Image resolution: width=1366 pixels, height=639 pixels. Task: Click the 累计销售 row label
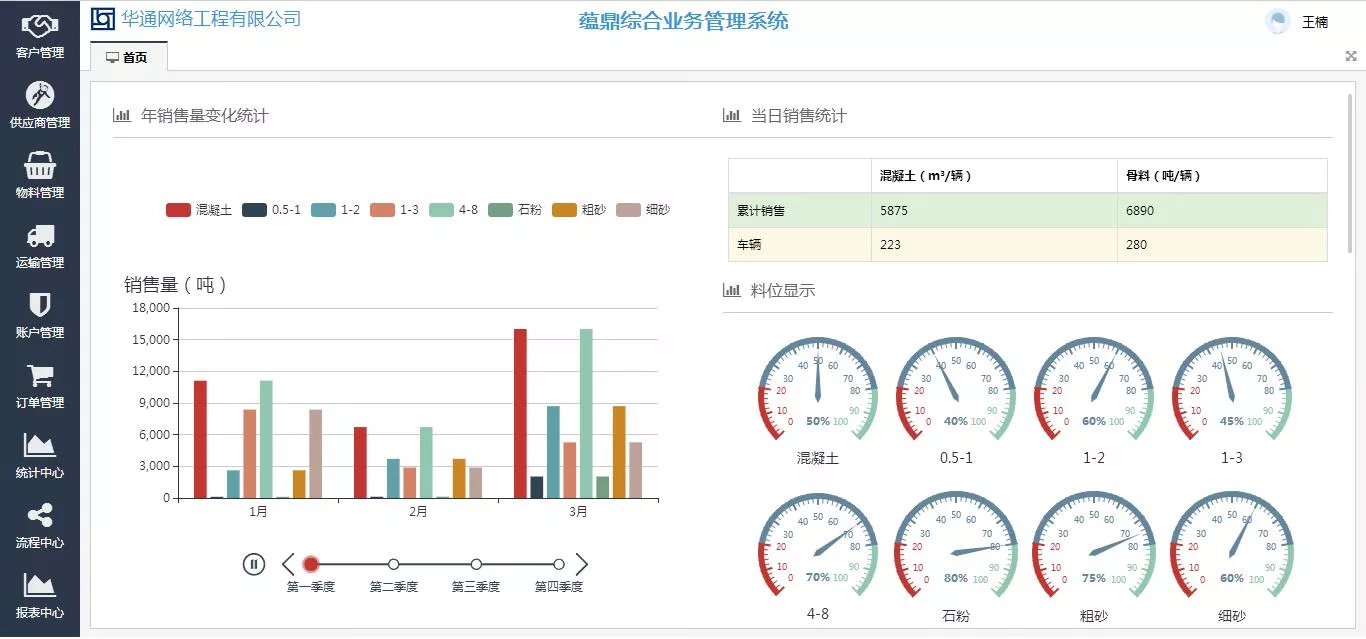click(762, 211)
